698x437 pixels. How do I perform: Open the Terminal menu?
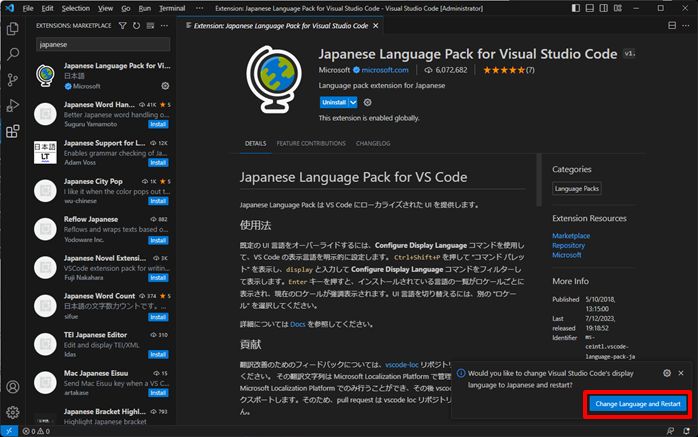point(172,8)
